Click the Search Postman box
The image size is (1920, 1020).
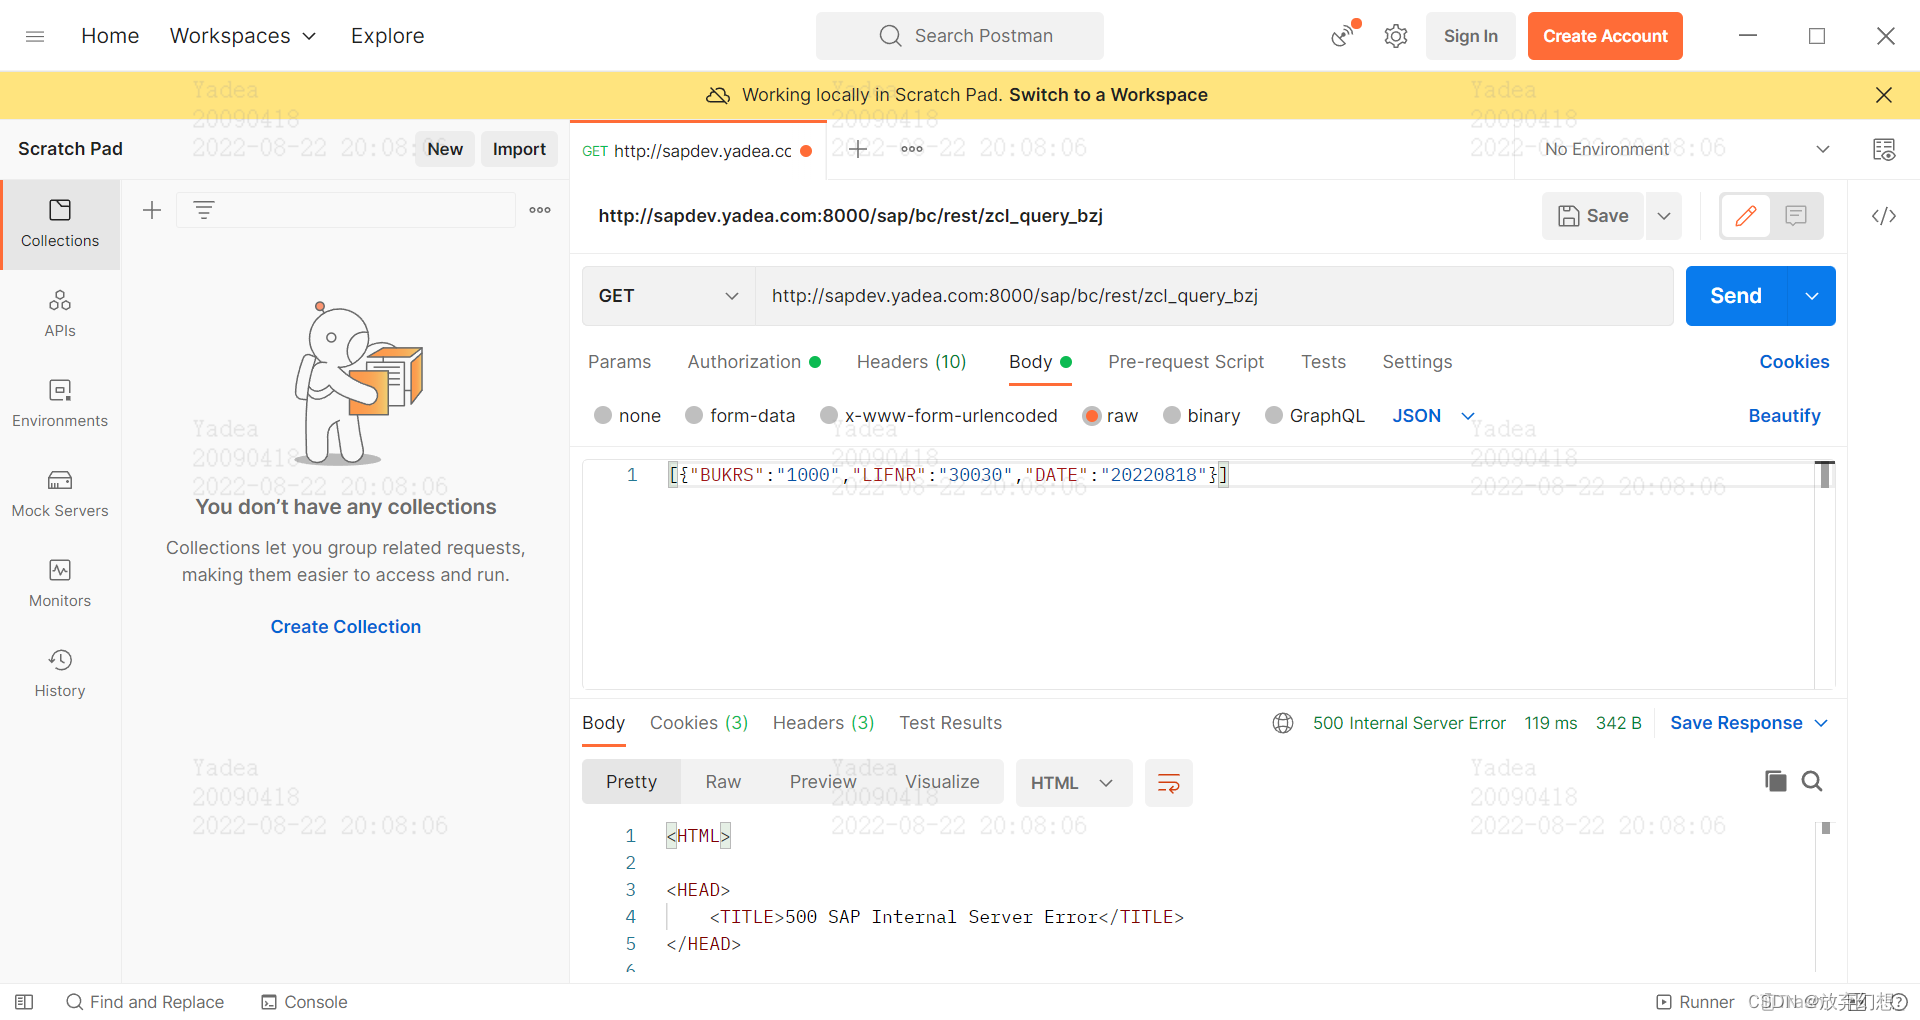(x=960, y=36)
